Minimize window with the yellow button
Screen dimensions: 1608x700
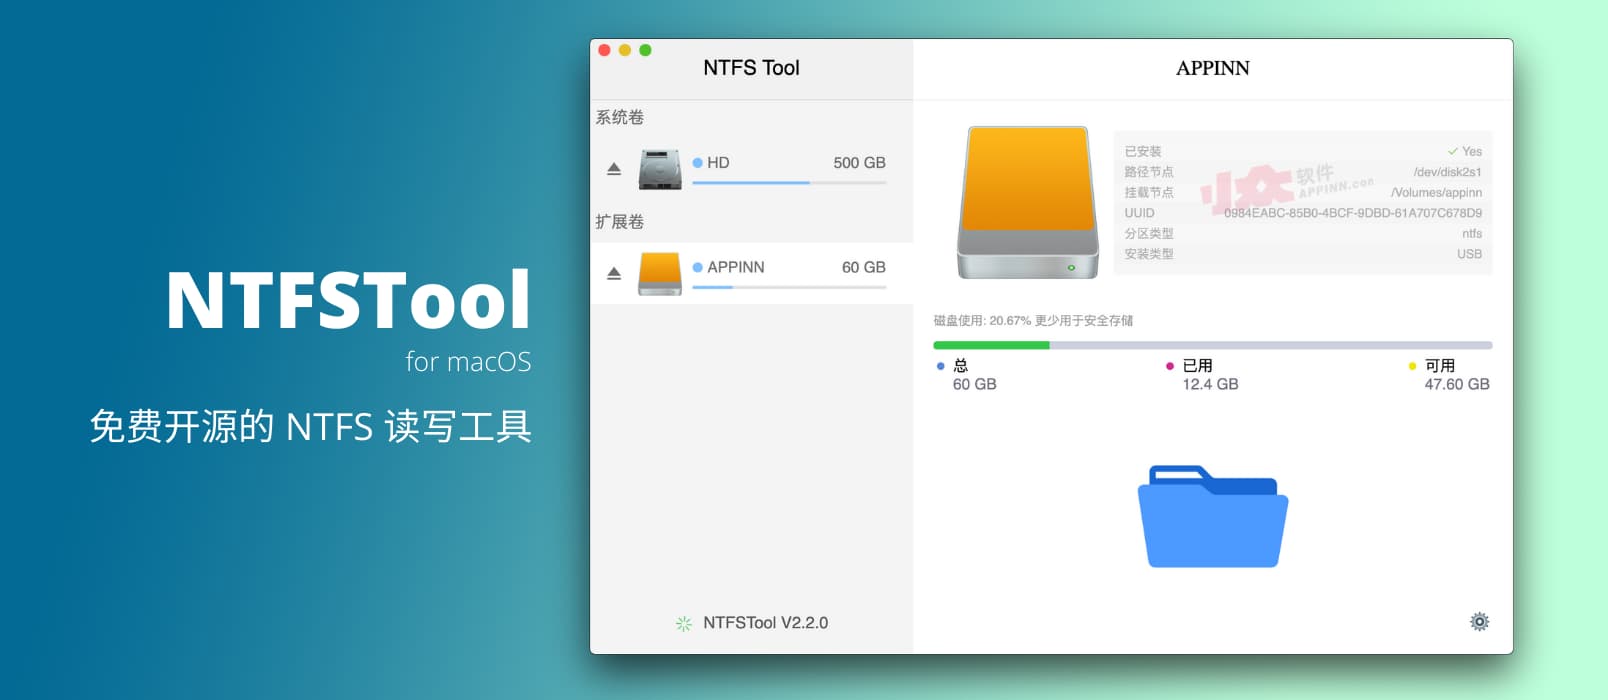click(x=625, y=50)
